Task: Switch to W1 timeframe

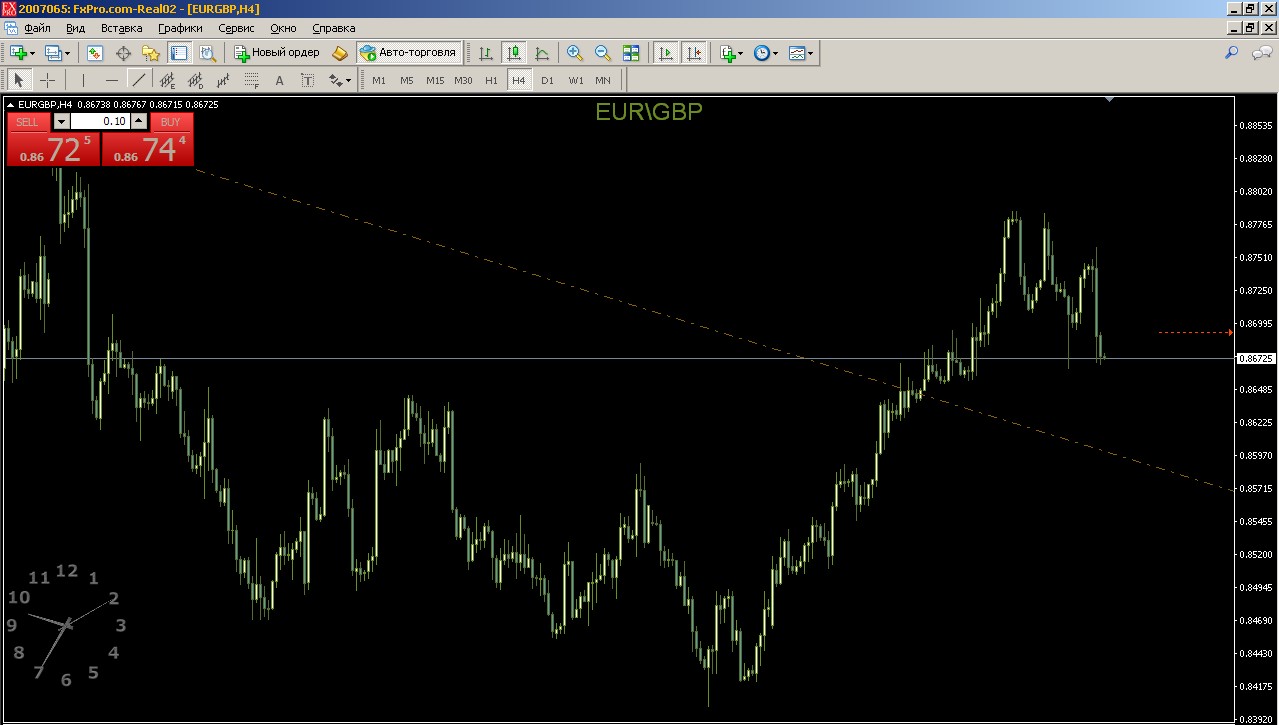Action: click(575, 80)
